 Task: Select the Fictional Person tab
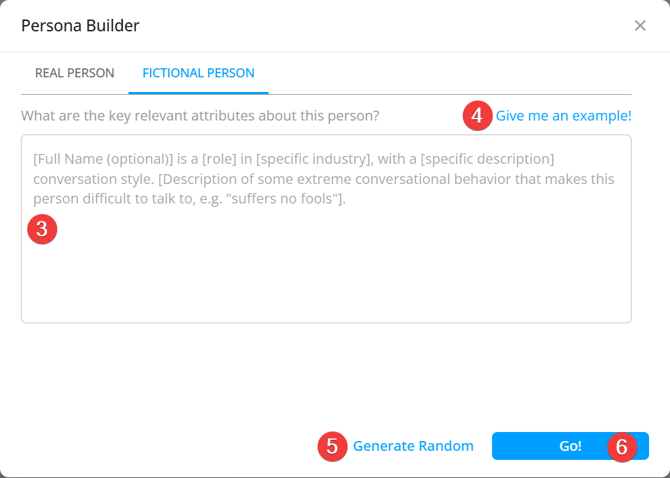(x=198, y=73)
